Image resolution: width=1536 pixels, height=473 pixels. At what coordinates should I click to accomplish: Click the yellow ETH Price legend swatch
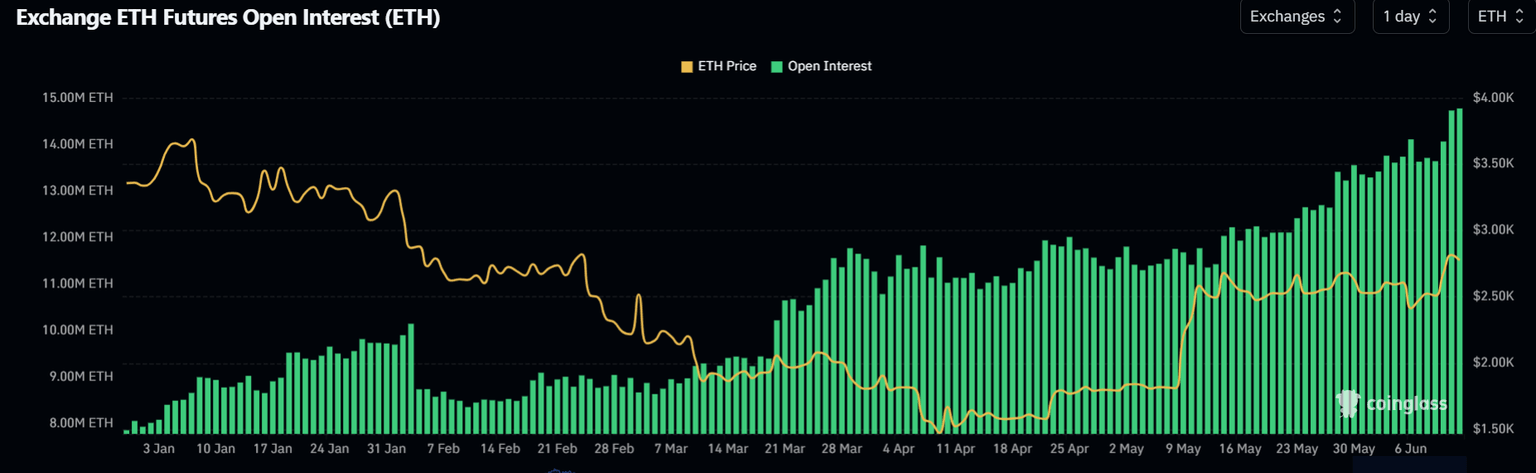686,66
